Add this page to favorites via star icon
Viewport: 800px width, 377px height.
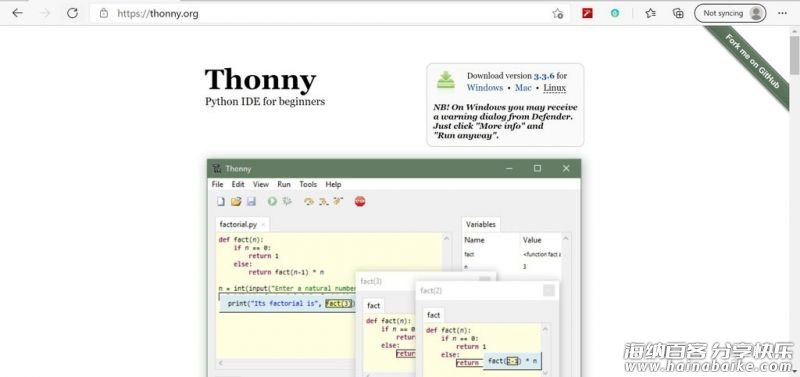point(558,14)
